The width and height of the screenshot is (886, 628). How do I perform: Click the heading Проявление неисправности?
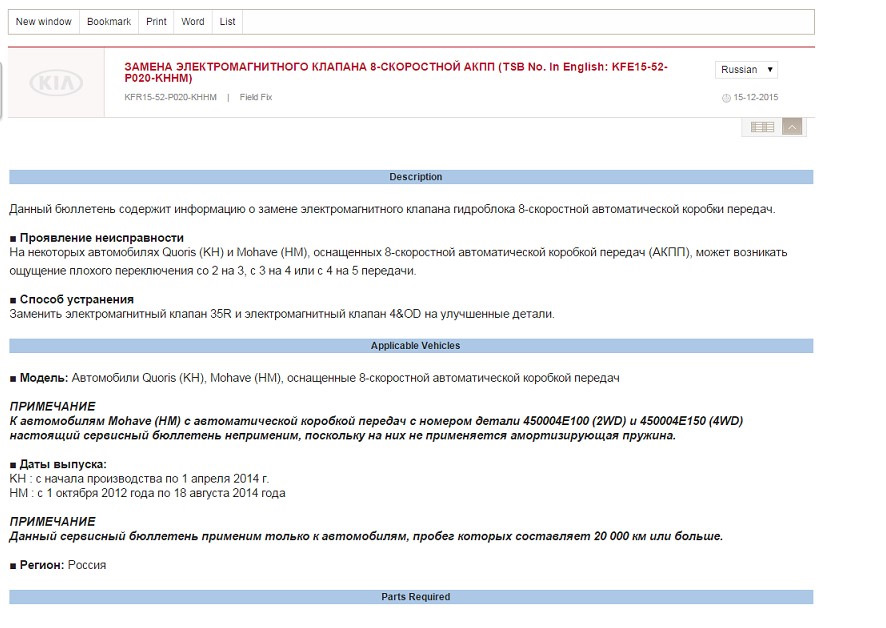(x=102, y=238)
